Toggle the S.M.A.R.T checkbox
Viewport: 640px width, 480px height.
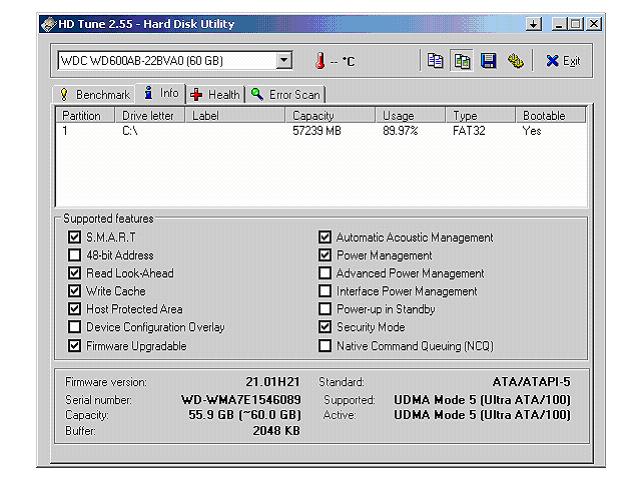coord(74,237)
